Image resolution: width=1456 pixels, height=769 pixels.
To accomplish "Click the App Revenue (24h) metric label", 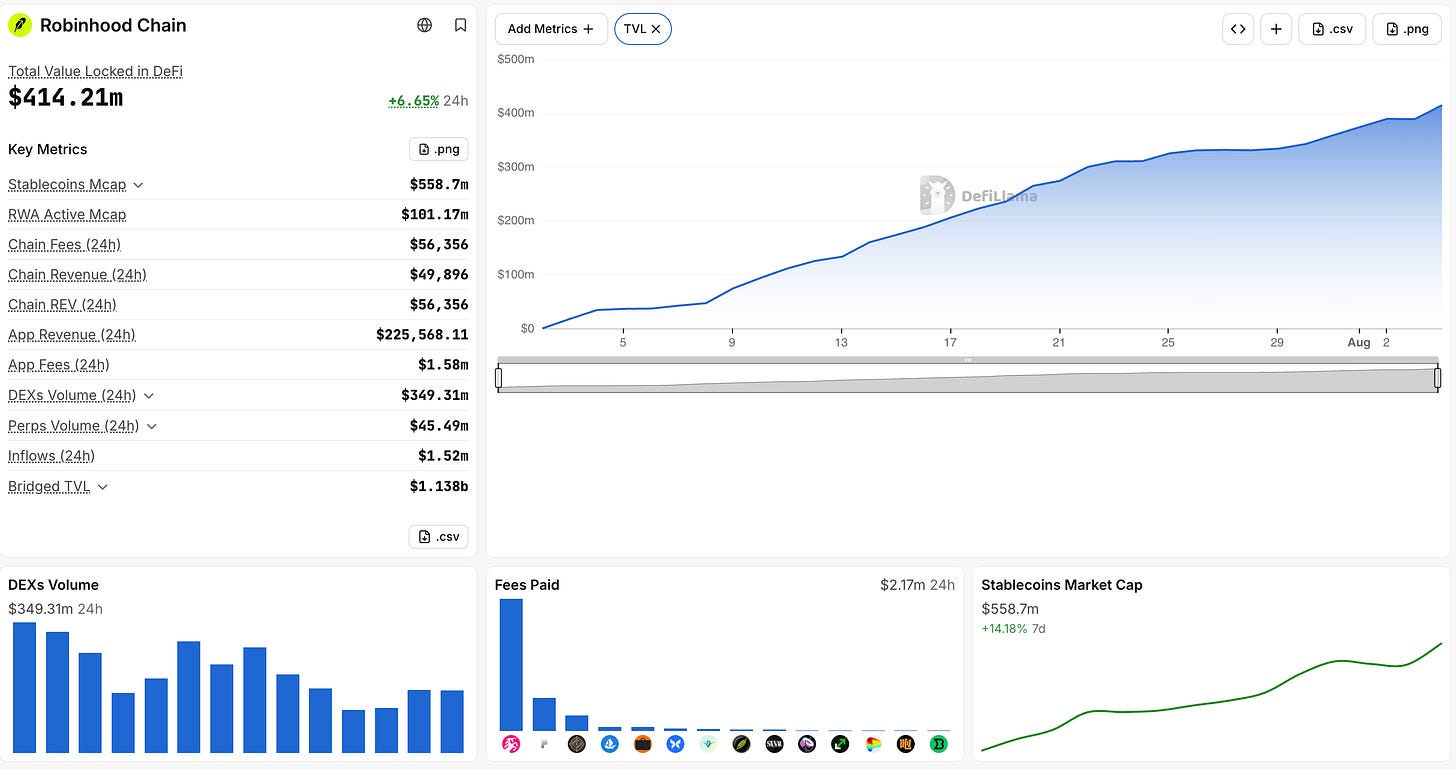I will 72,335.
